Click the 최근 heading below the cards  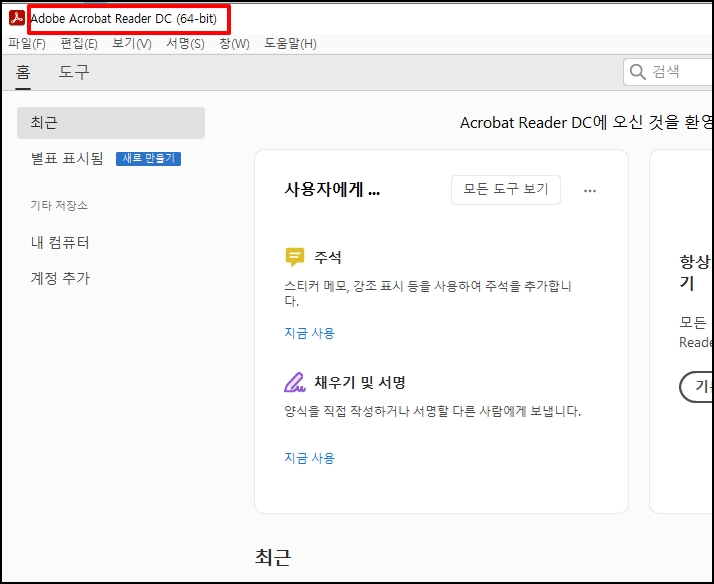click(273, 557)
